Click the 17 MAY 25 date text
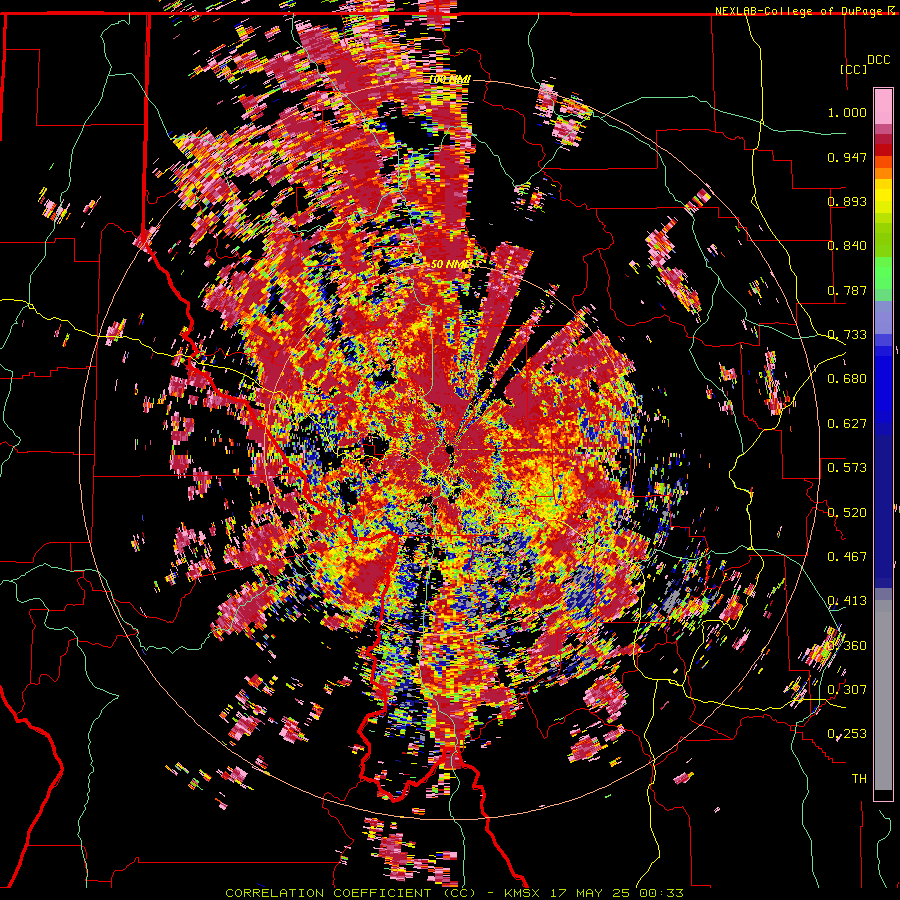The width and height of the screenshot is (900, 900). 588,893
